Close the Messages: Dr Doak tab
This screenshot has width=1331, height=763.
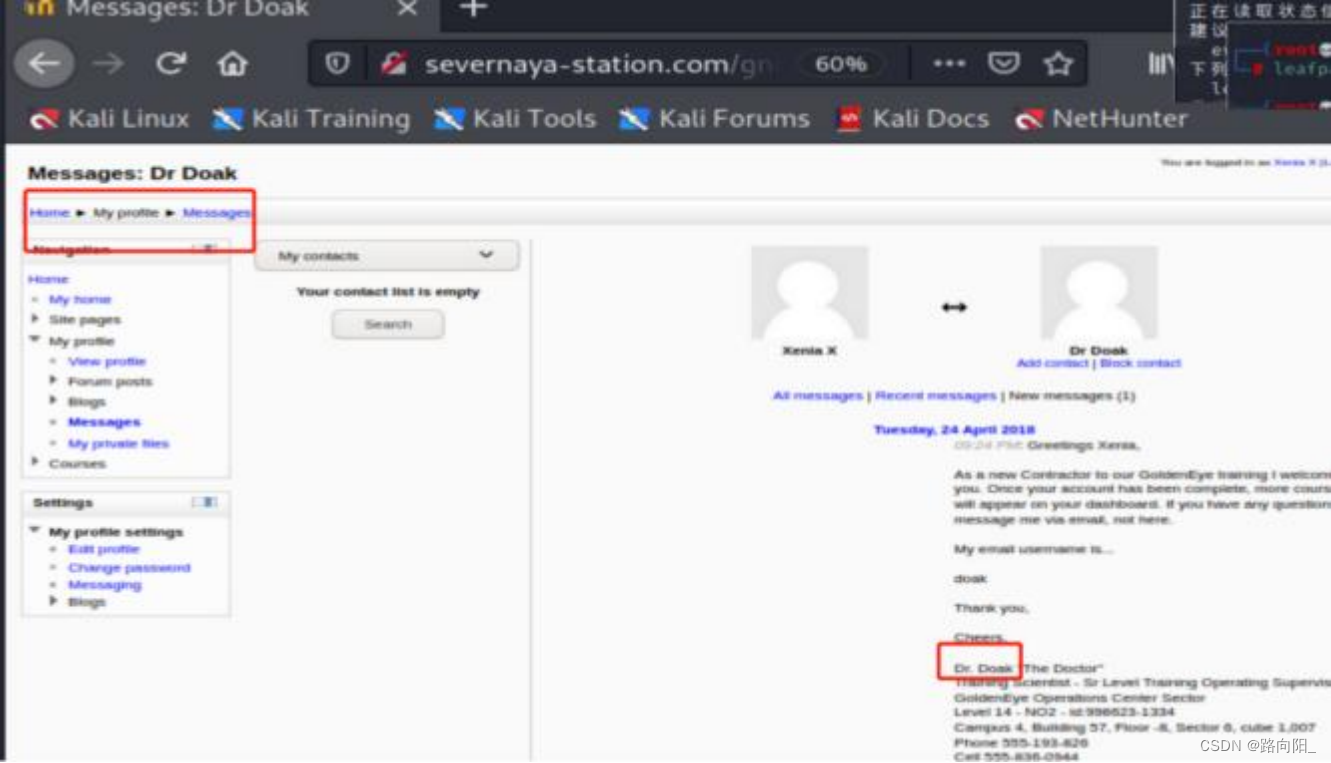click(x=407, y=9)
